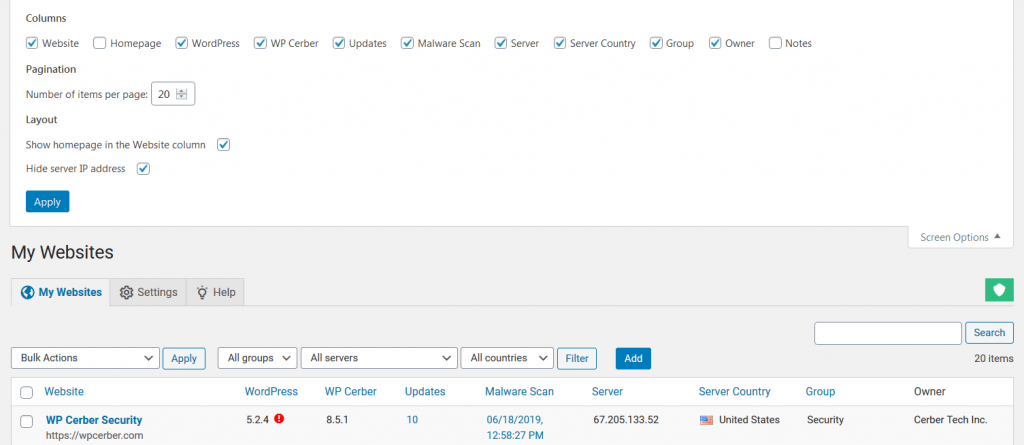The width and height of the screenshot is (1024, 445).
Task: Click the red alert icon beside 5.2.4
Action: 280,419
